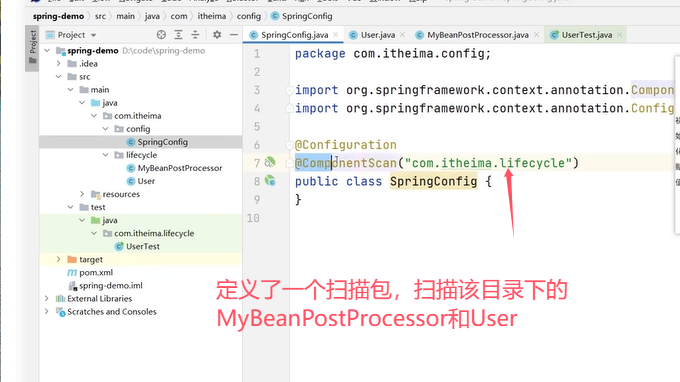Hide the Project panel with minus icon

pyautogui.click(x=234, y=35)
